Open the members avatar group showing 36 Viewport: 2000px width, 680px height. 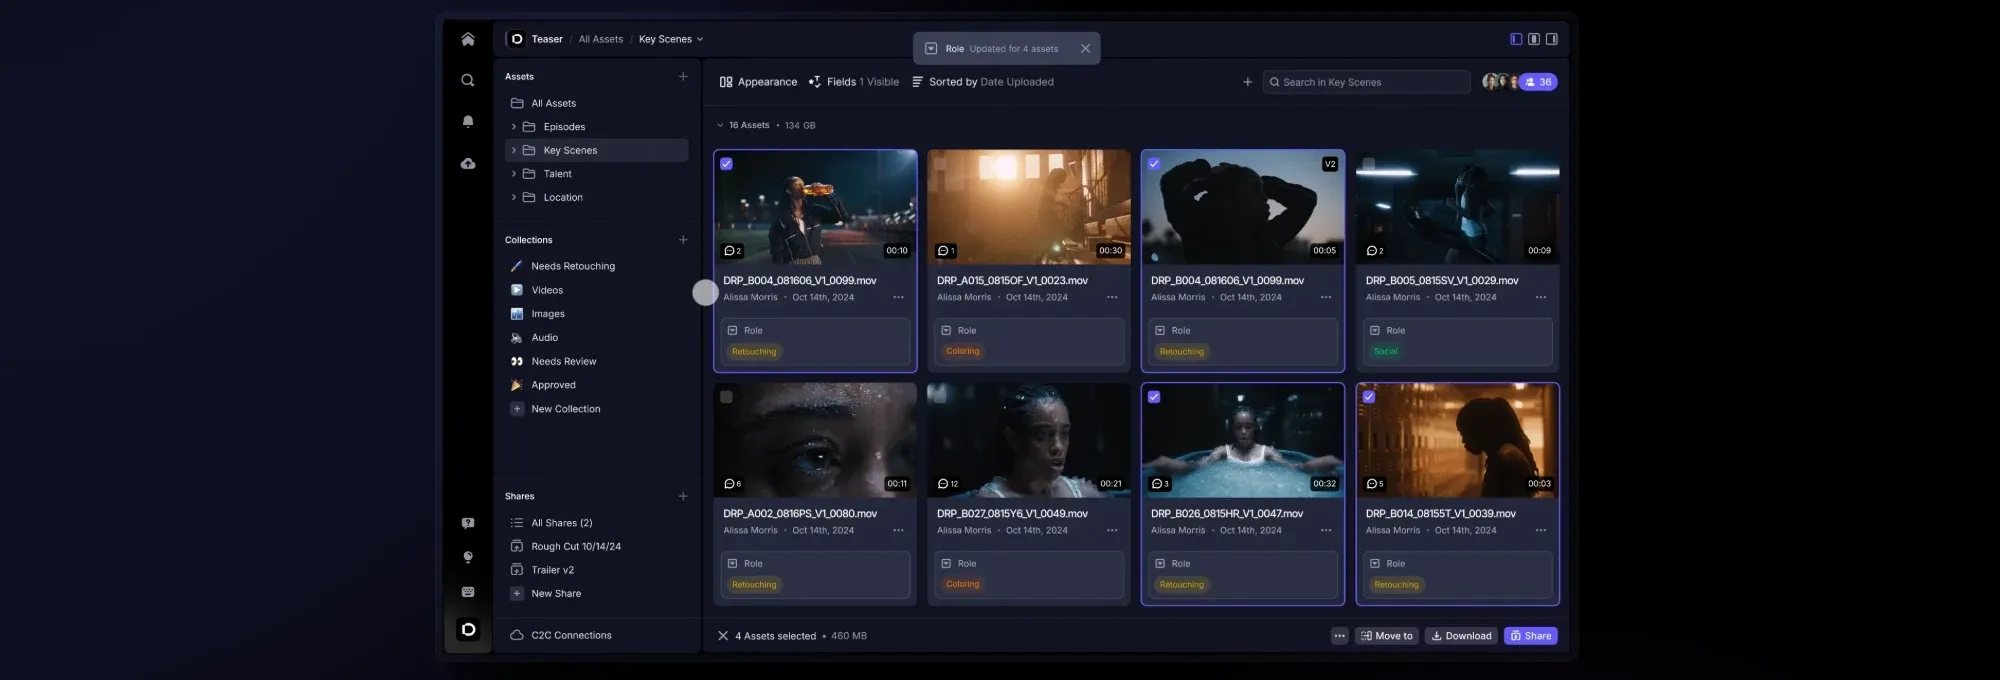[x=1519, y=82]
